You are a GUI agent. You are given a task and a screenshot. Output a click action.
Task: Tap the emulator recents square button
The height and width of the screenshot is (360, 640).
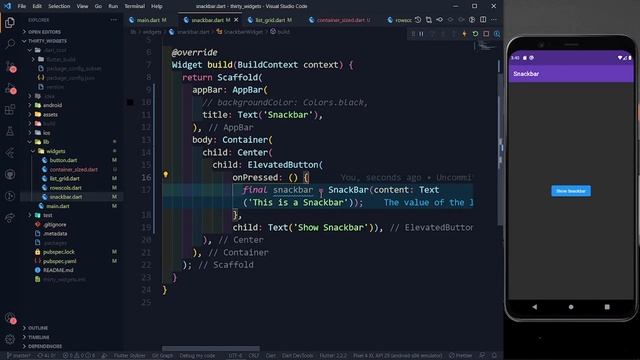click(607, 307)
